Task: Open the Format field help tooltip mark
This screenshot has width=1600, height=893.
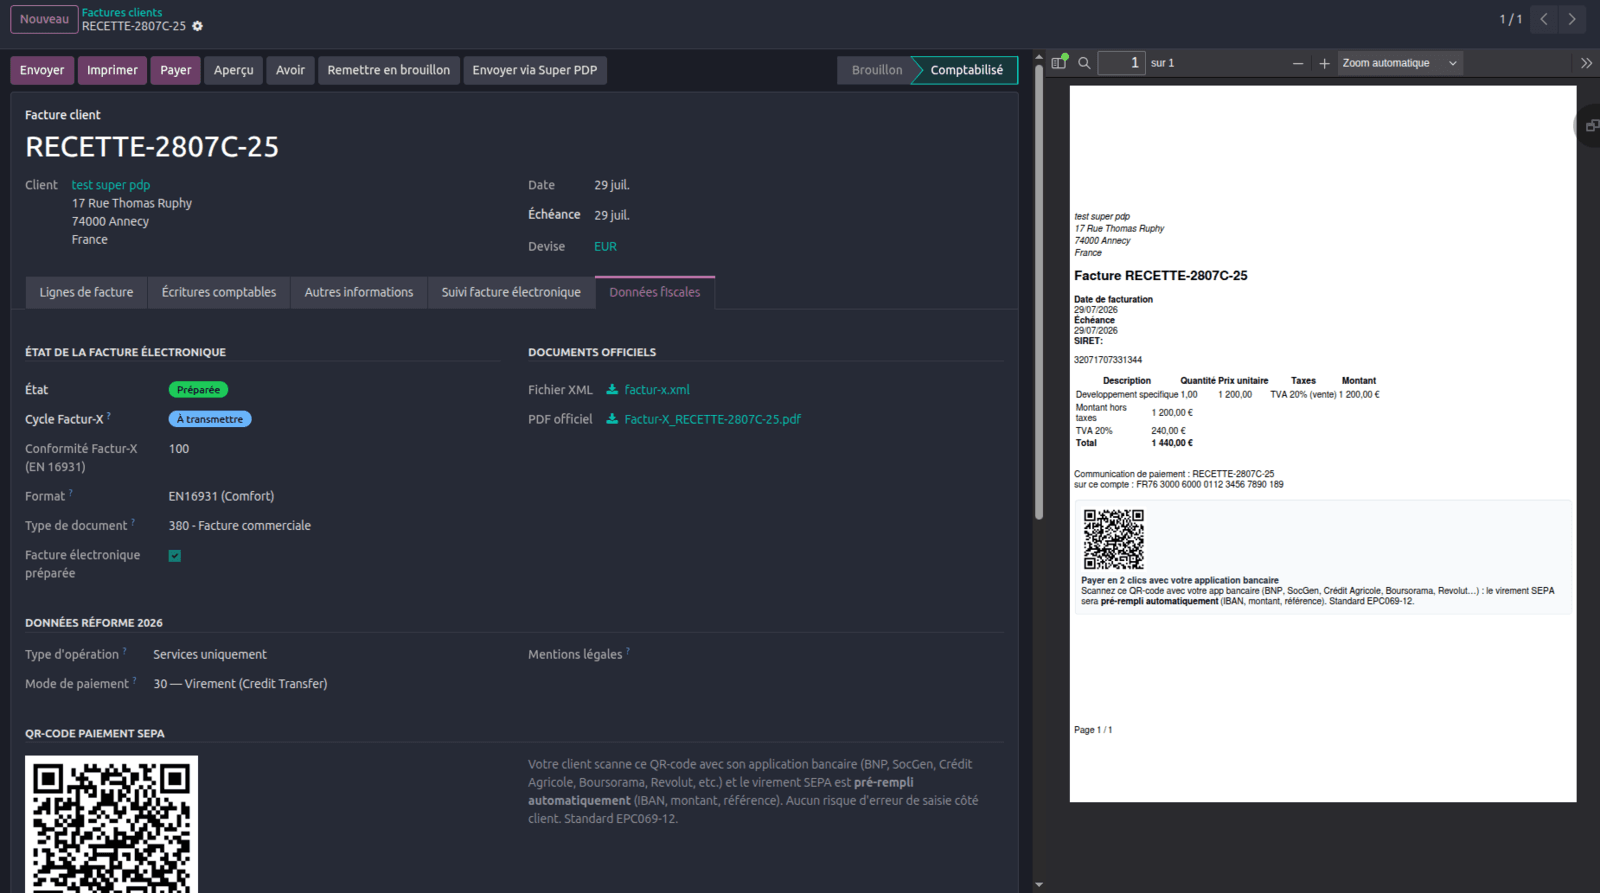Action: click(x=71, y=492)
